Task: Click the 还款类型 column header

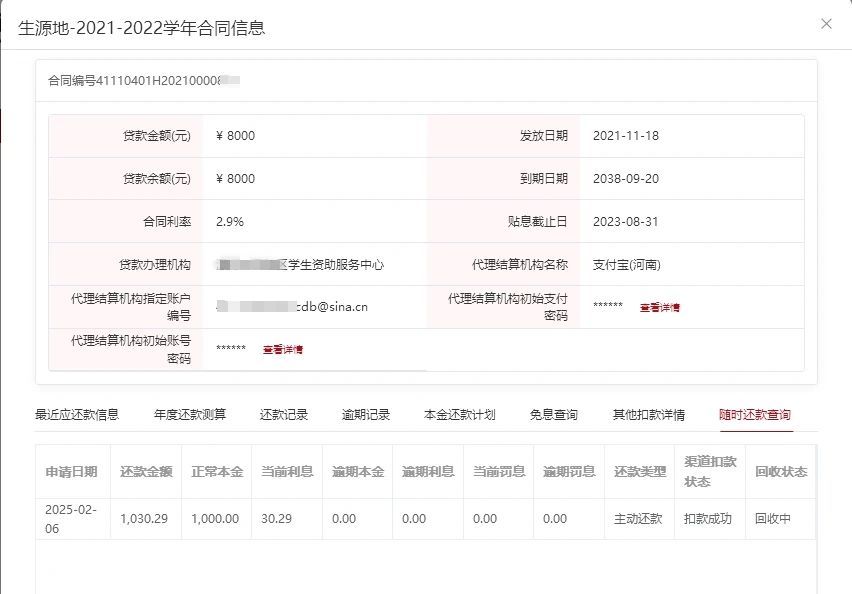Action: click(640, 472)
